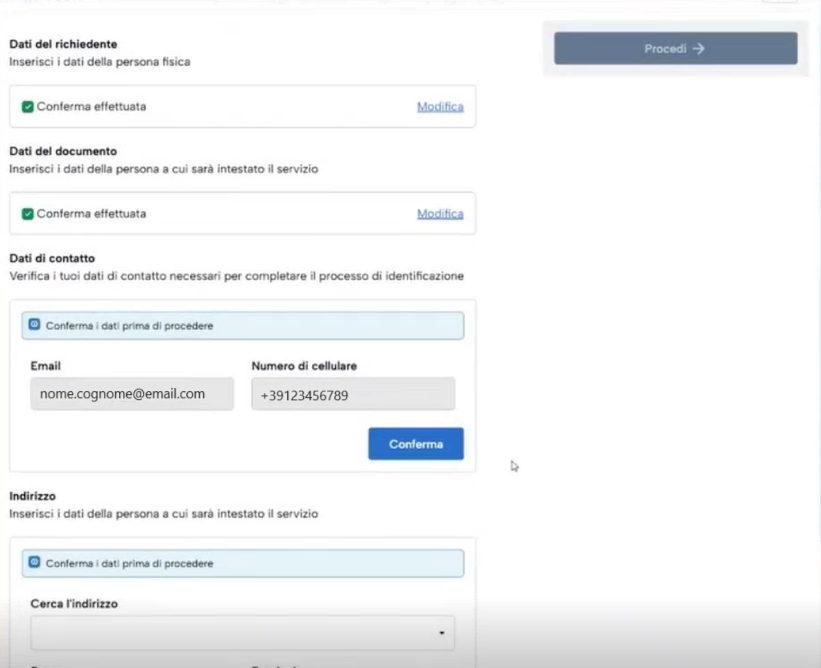Click the banner text above Cerca l'indirizzo

[x=129, y=564]
